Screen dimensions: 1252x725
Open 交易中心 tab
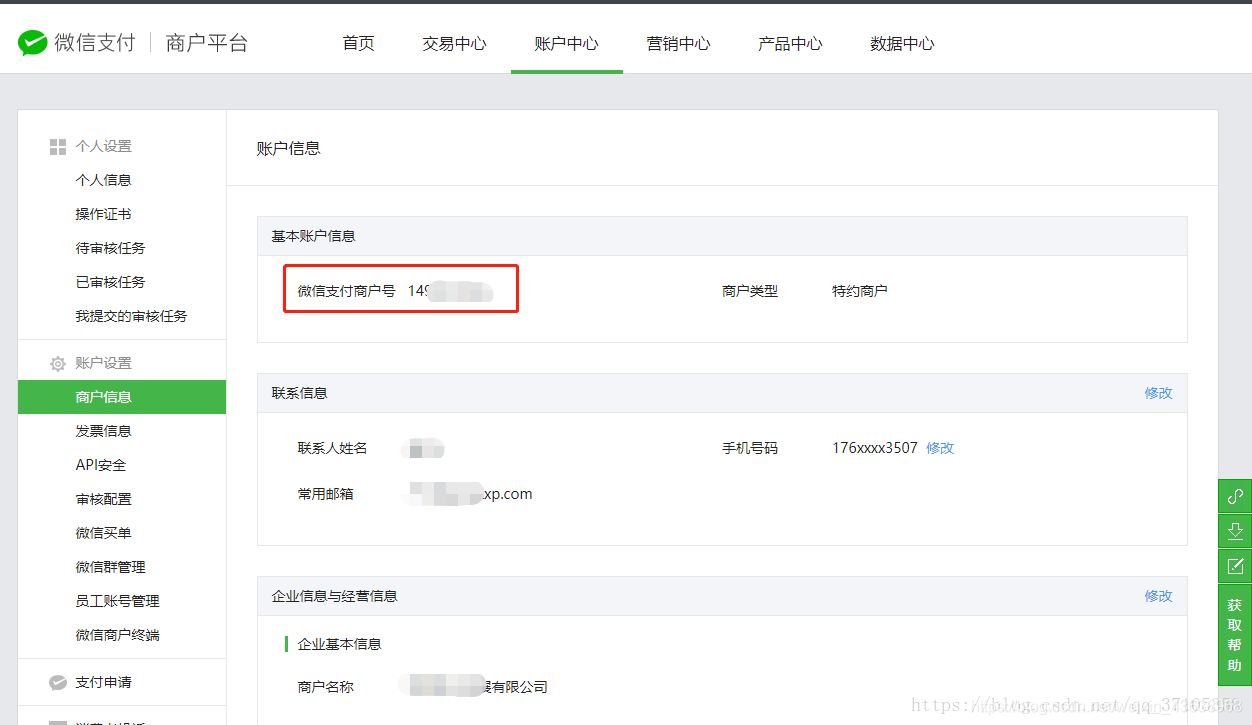tap(454, 43)
